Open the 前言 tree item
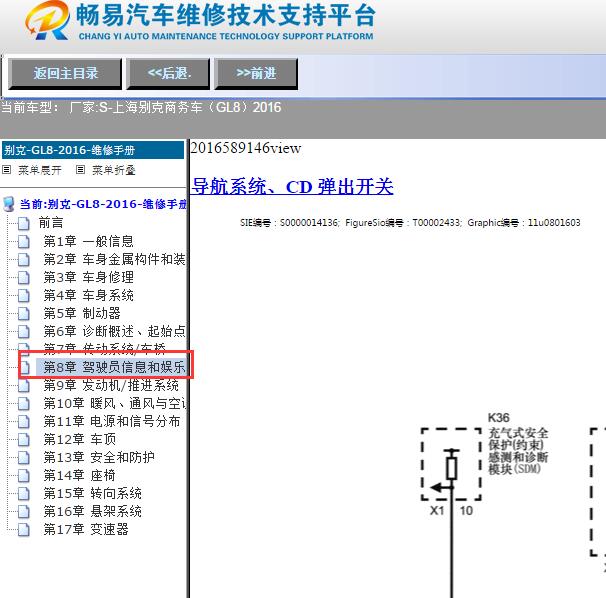This screenshot has width=606, height=598. click(51, 223)
